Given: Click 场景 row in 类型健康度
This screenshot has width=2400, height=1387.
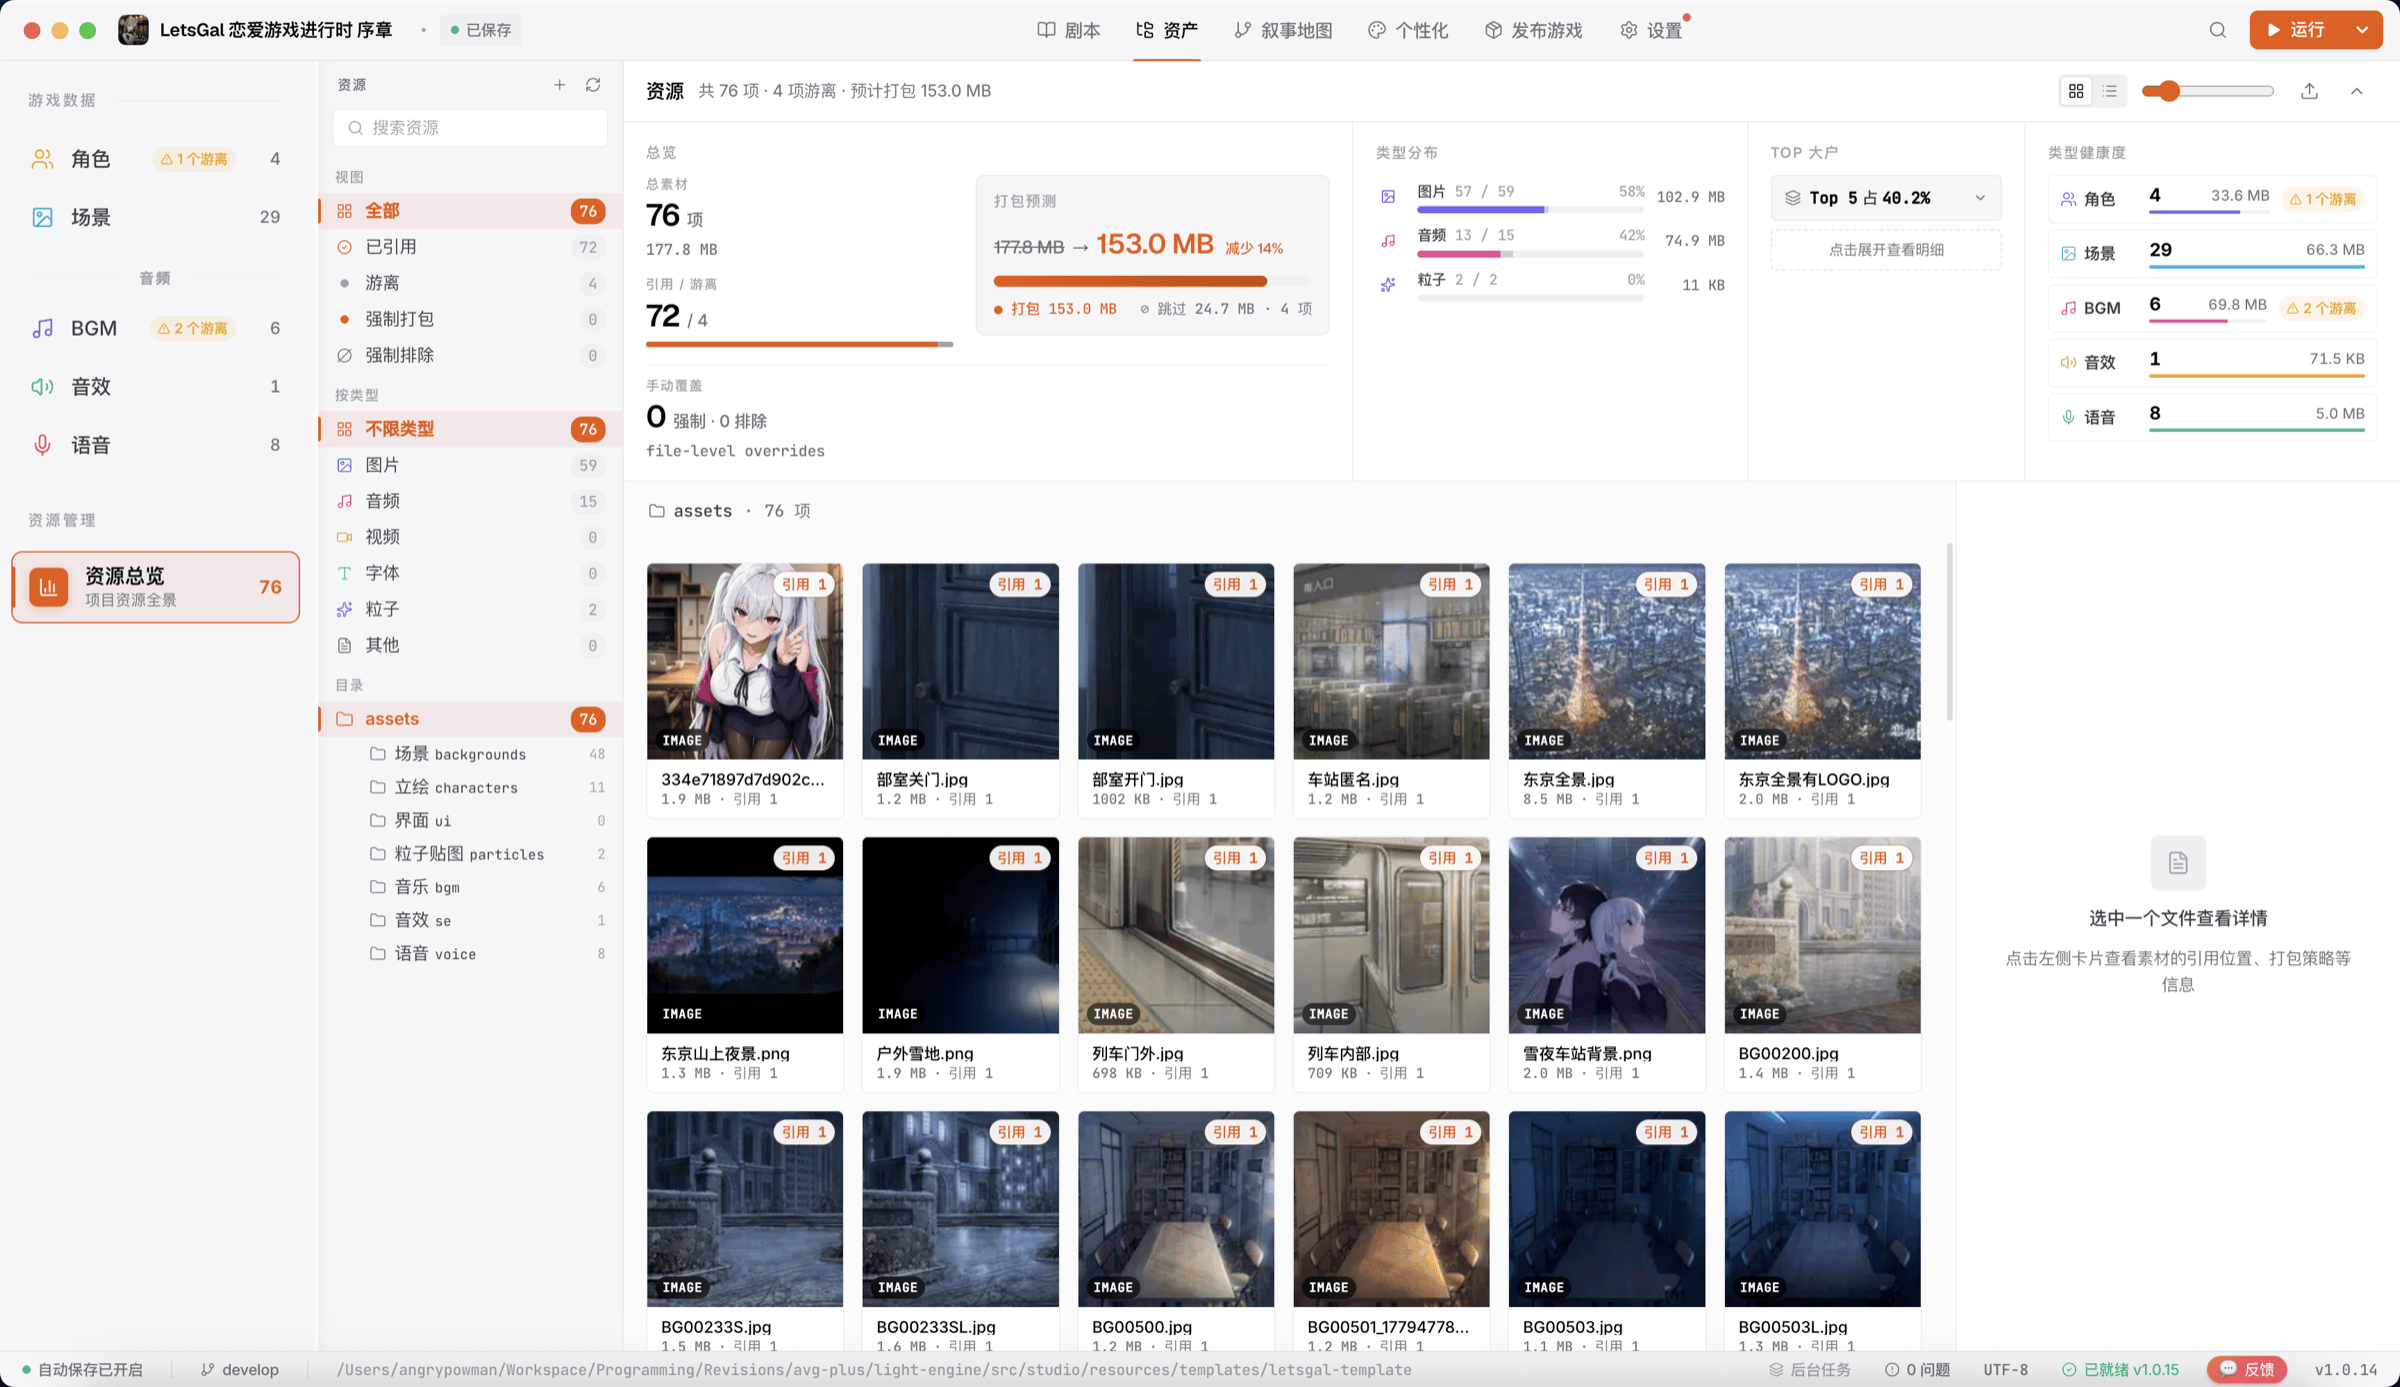Looking at the screenshot, I should (2212, 252).
